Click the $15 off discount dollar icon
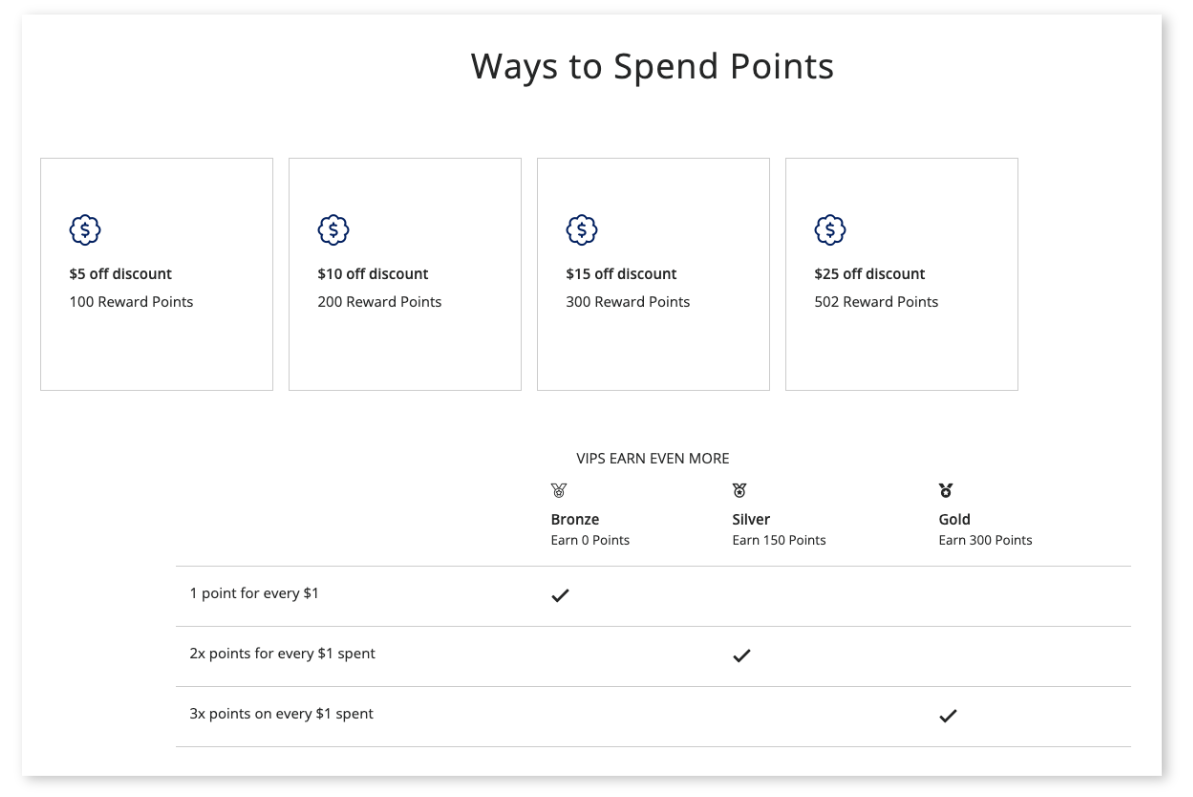The image size is (1193, 797). point(581,230)
